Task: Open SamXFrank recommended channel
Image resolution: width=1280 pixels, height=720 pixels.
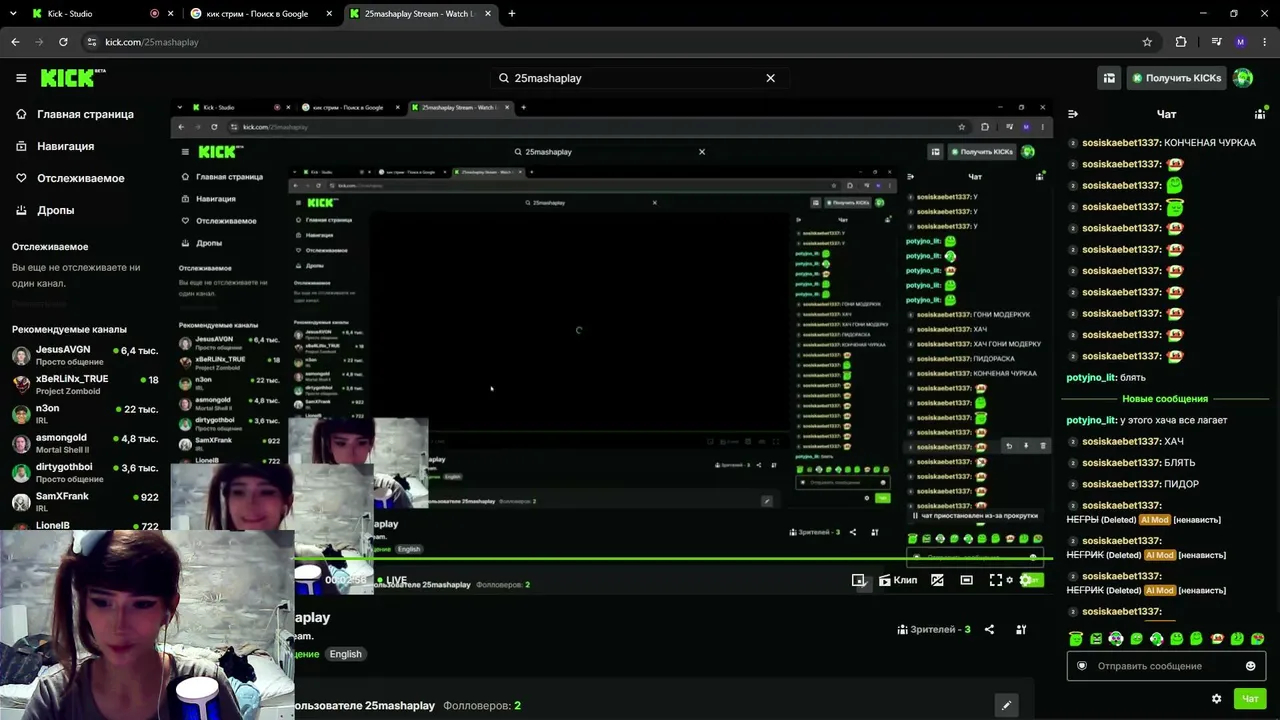Action: (x=85, y=501)
